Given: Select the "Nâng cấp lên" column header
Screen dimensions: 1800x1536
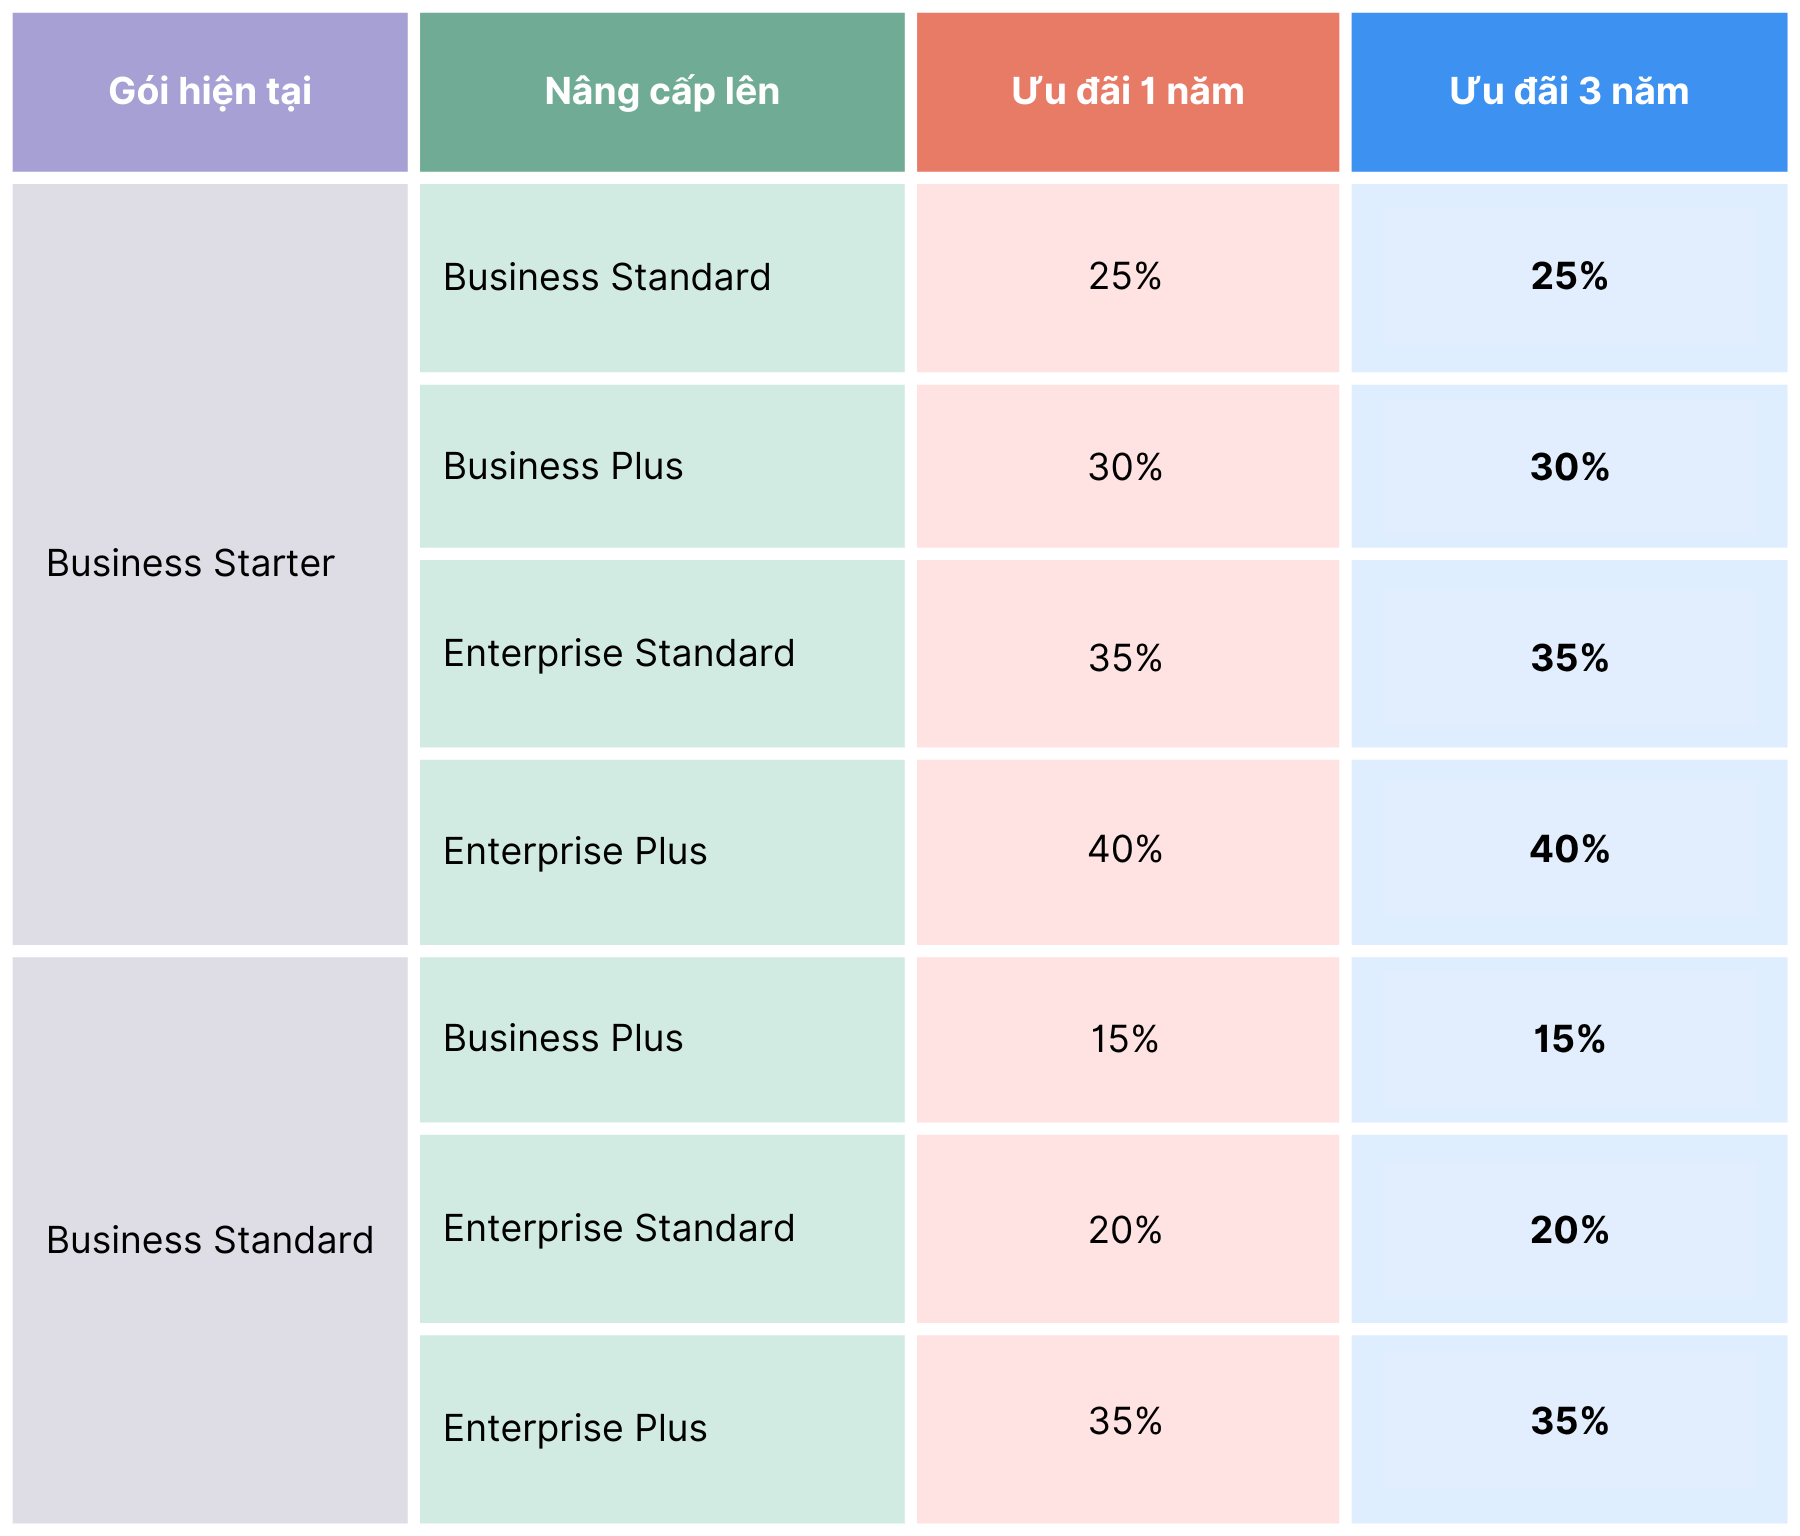Looking at the screenshot, I should pos(661,92).
